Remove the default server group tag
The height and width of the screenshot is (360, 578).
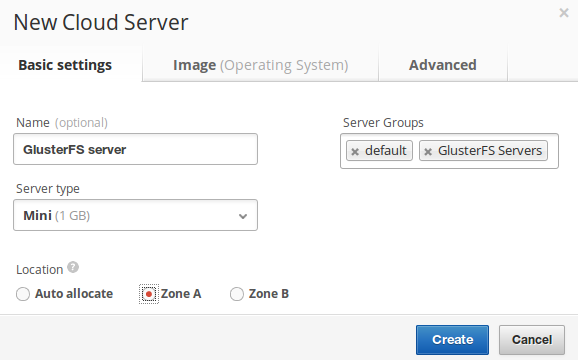(355, 151)
